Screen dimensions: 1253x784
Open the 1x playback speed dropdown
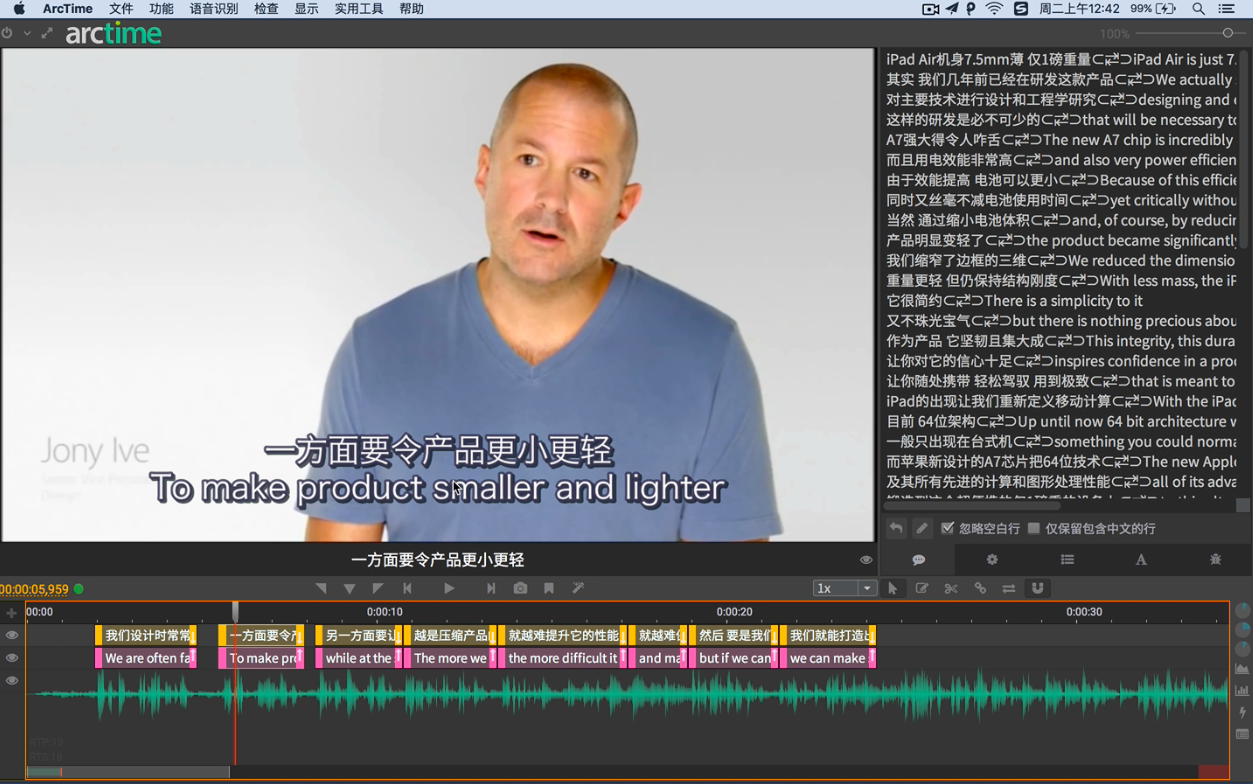845,589
